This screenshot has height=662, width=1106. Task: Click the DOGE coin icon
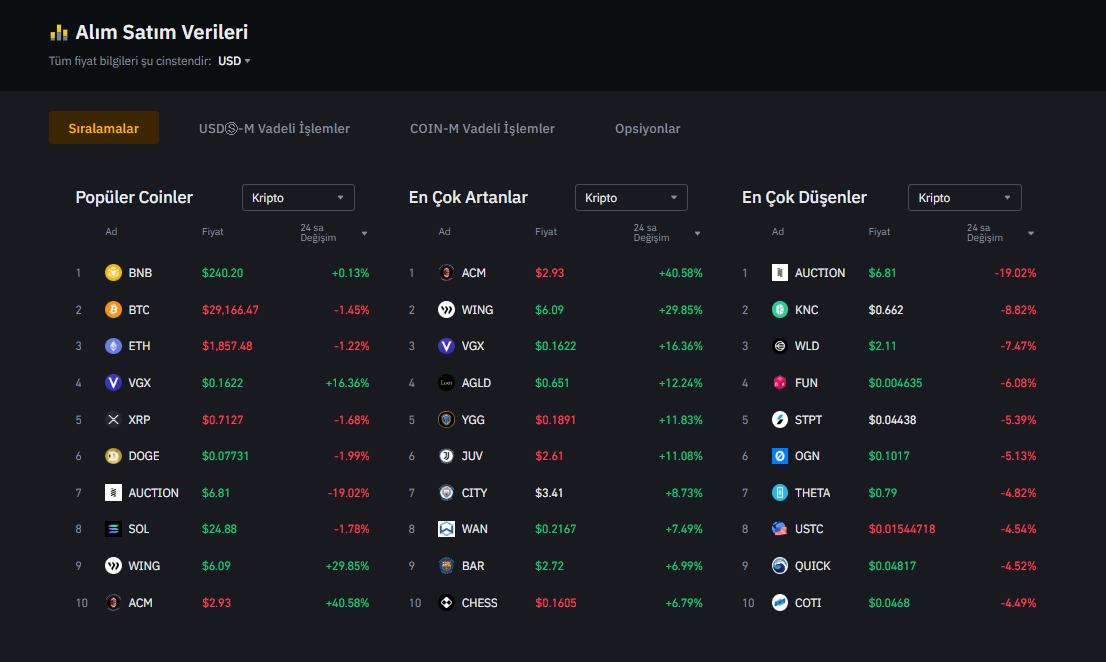[x=113, y=456]
